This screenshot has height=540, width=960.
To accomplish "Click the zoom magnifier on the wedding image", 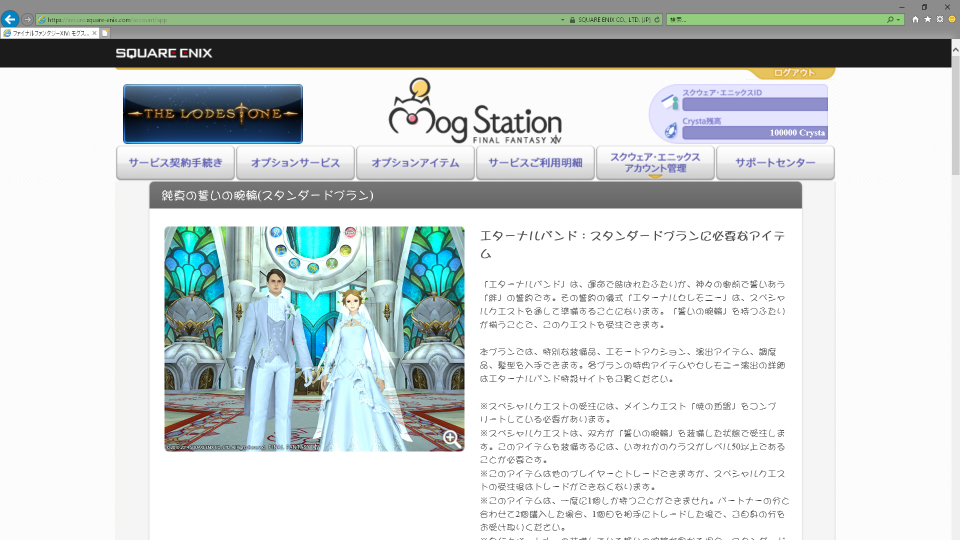I will (x=452, y=438).
